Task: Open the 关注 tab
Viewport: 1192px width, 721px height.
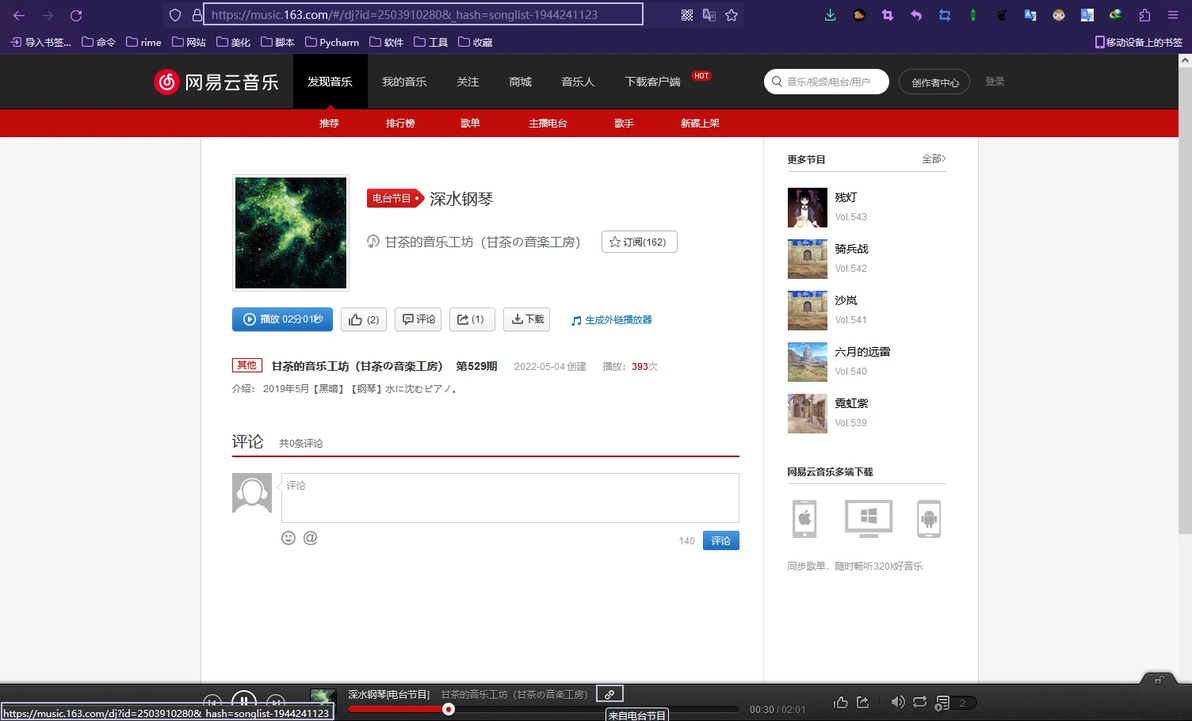Action: pyautogui.click(x=468, y=81)
